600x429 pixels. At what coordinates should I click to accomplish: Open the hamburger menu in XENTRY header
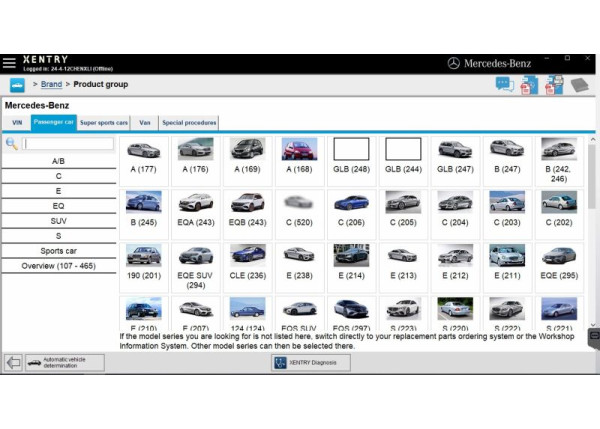pos(9,63)
